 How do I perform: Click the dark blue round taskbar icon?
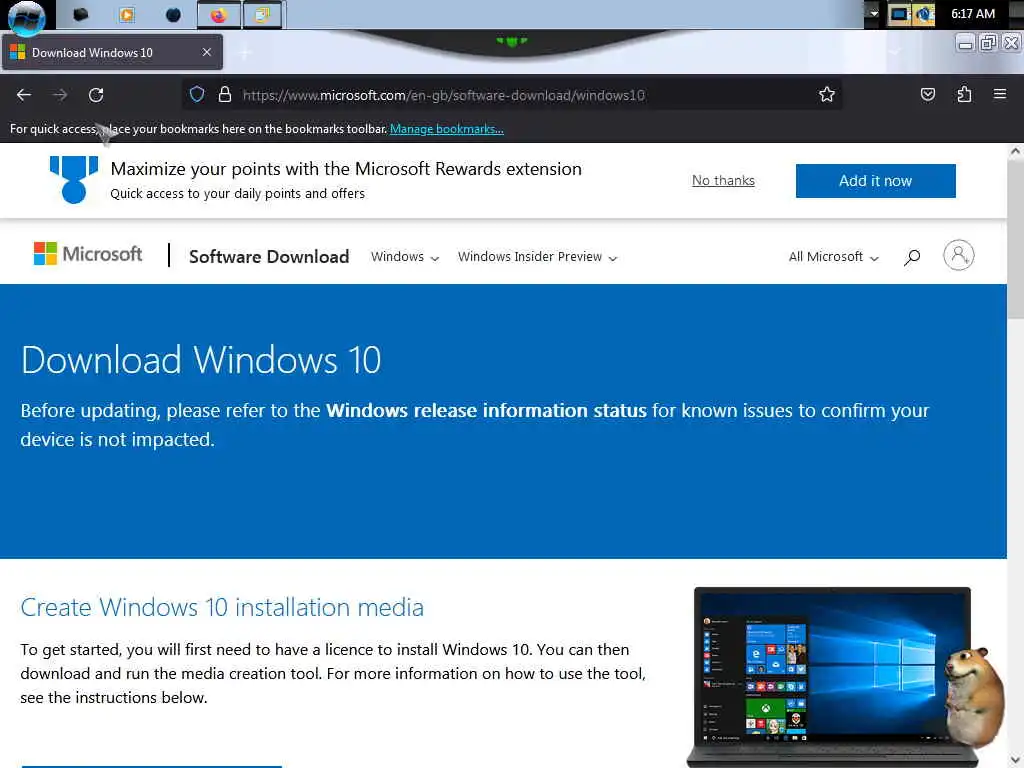173,14
